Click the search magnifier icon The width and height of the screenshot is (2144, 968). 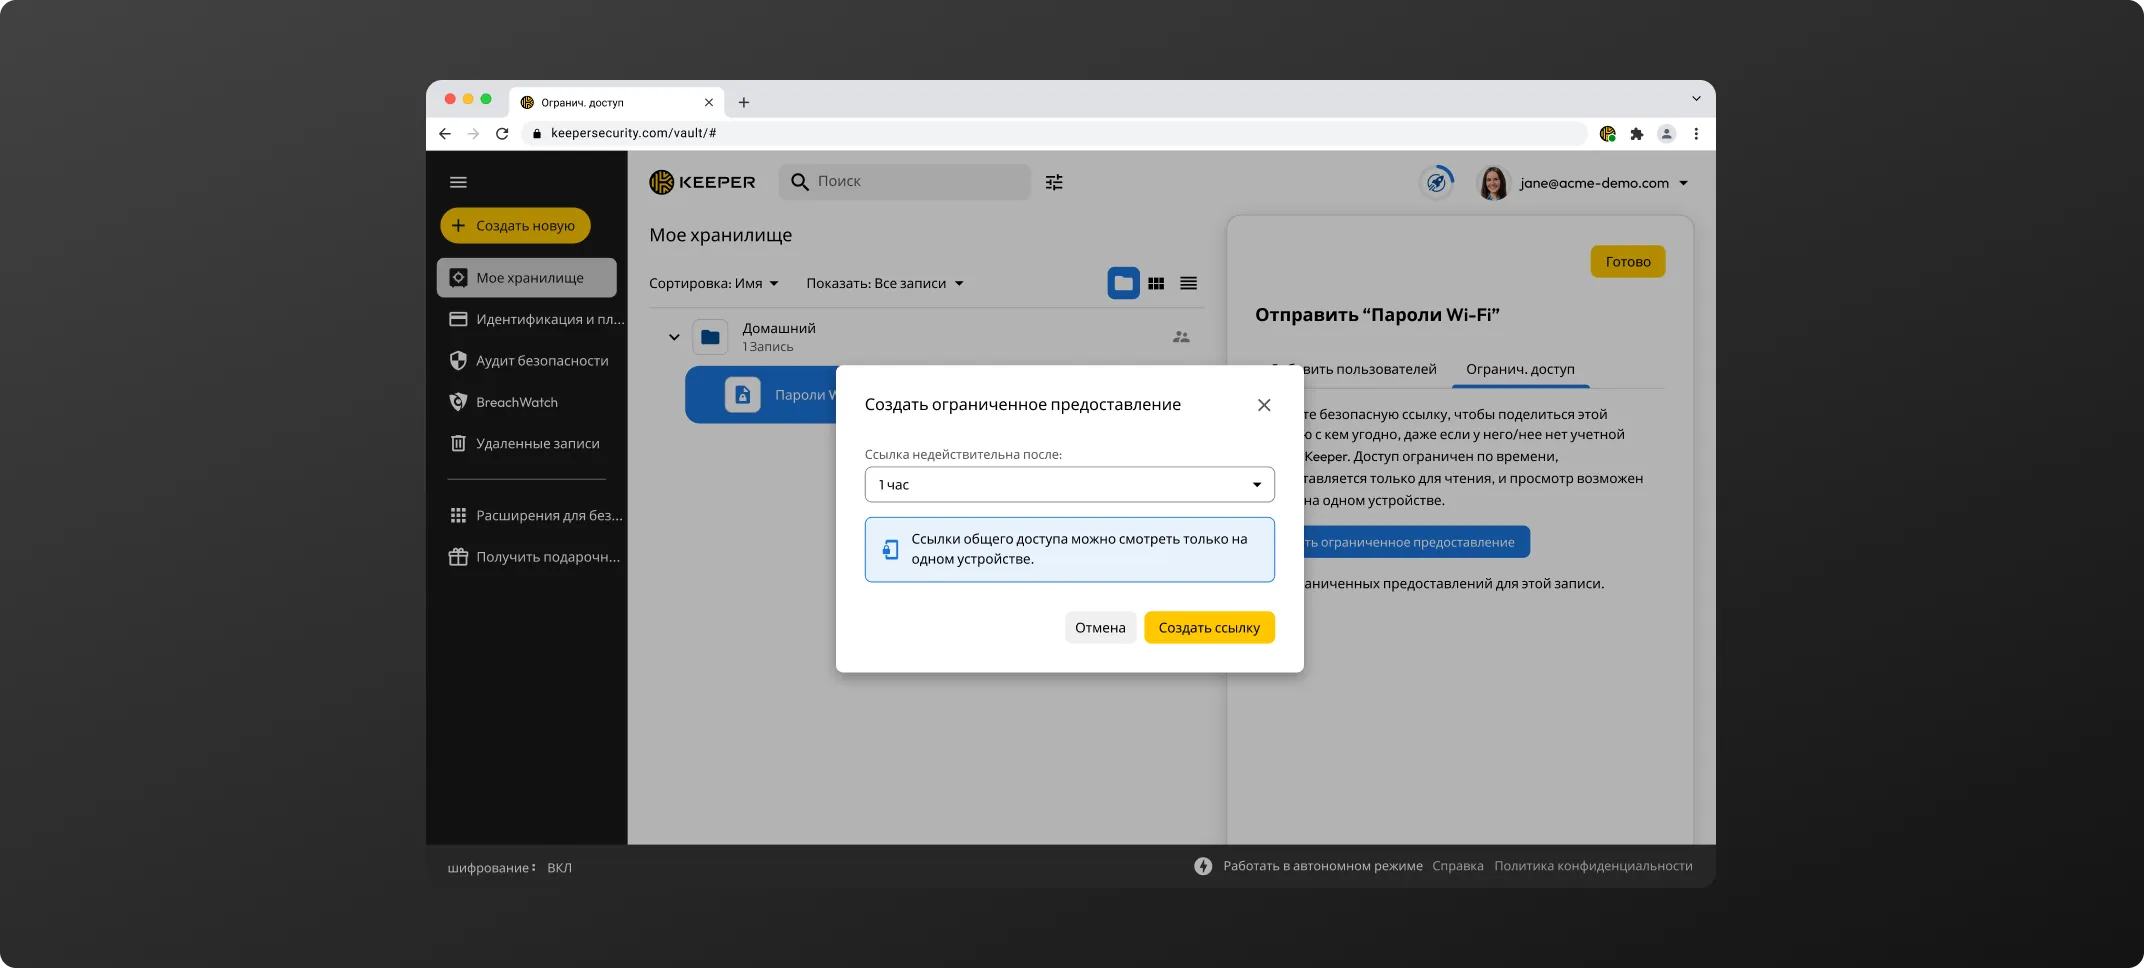coord(800,182)
